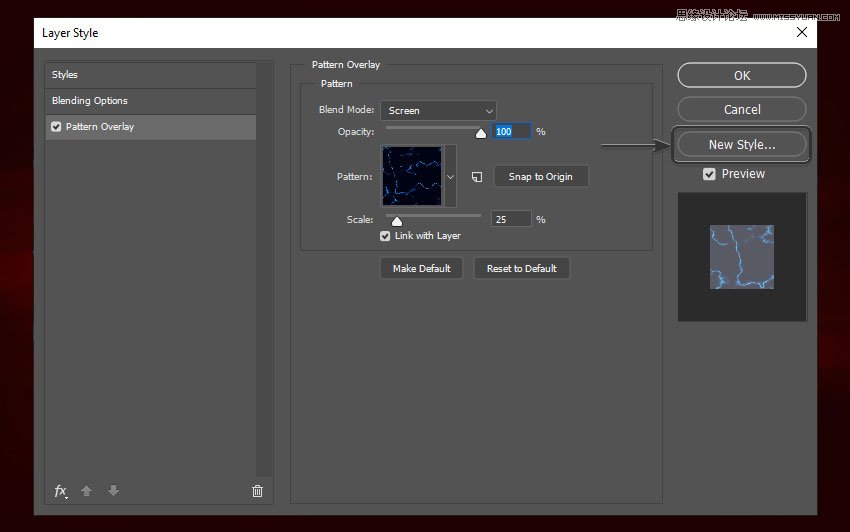Click the blue lightning pattern swatch
Viewport: 850px width, 532px height.
tap(411, 176)
